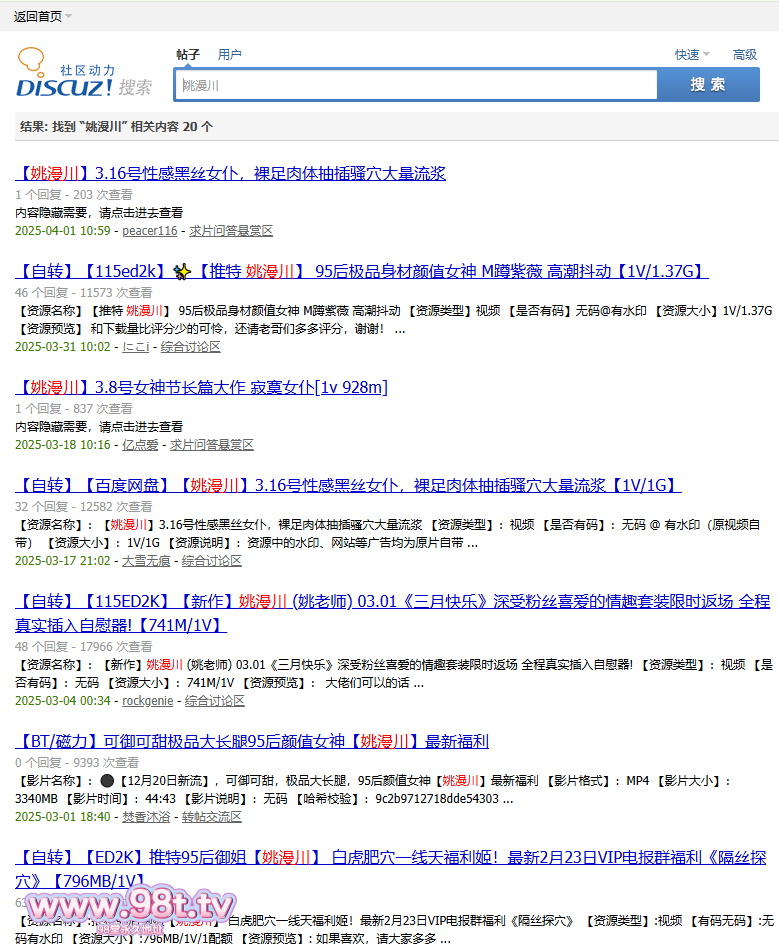Click the star emoji icon in the second result title

tap(181, 272)
